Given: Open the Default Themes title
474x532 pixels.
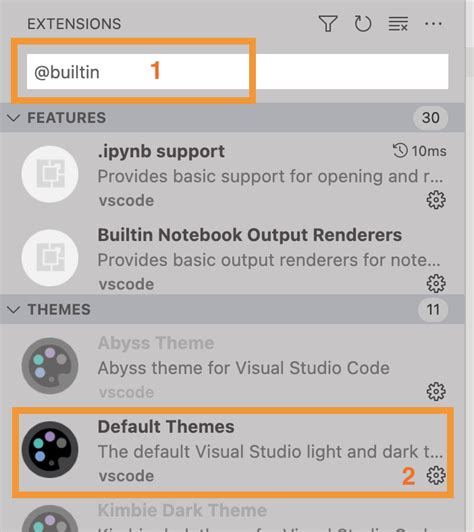Looking at the screenshot, I should tap(166, 426).
